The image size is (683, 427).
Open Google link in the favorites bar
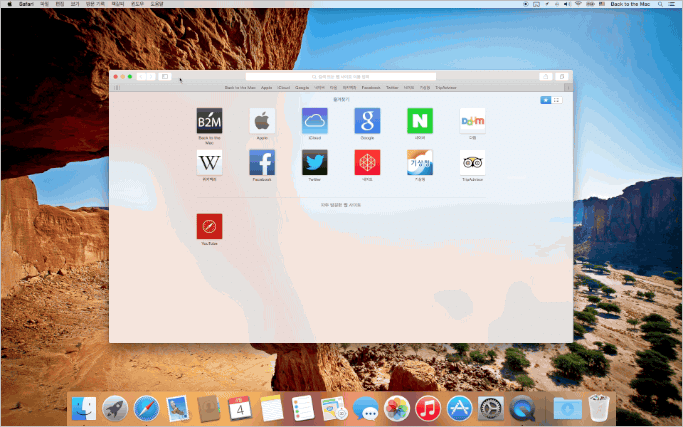point(302,88)
